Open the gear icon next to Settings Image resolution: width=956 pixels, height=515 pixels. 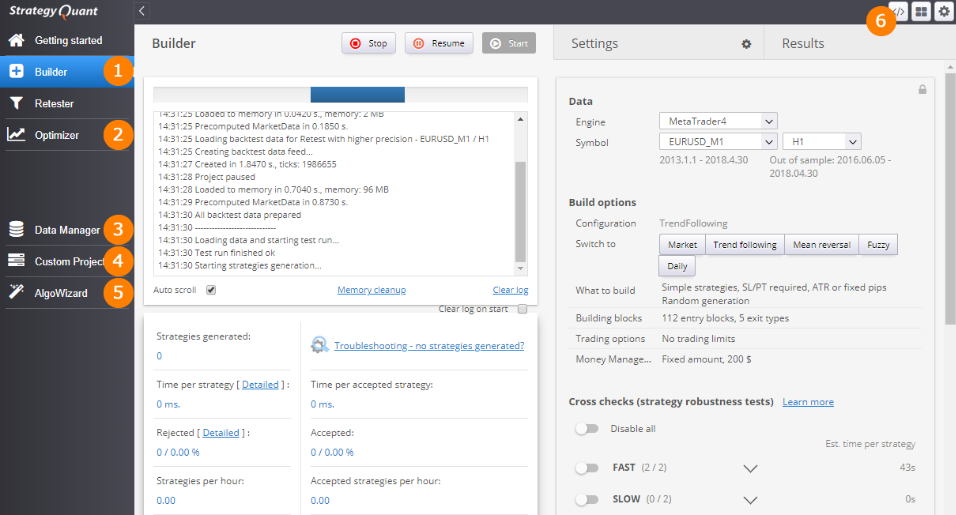[745, 44]
